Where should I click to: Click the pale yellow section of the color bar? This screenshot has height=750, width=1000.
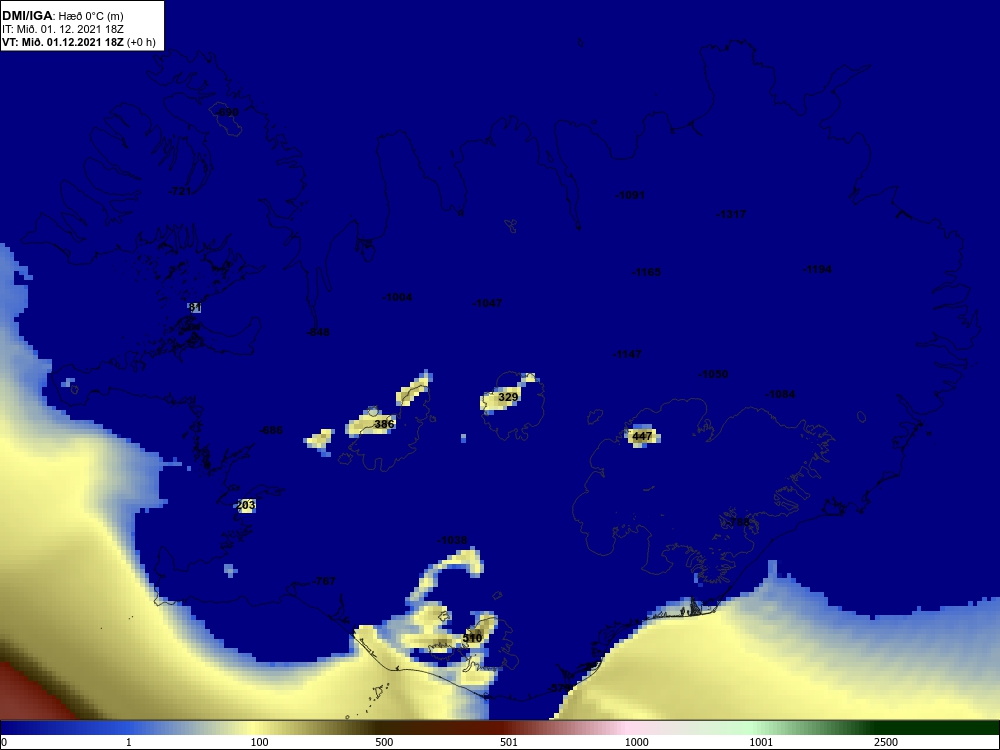click(255, 728)
